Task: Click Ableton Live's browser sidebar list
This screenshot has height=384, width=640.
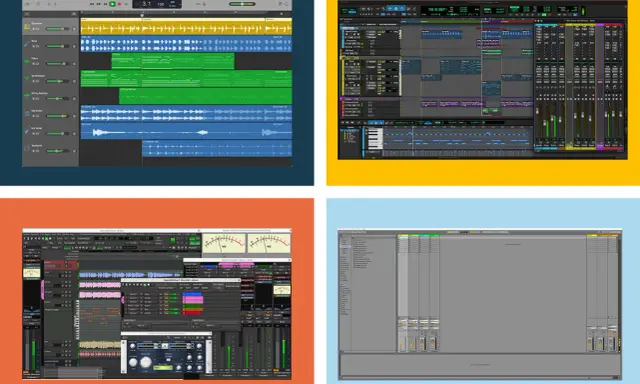Action: pyautogui.click(x=345, y=275)
